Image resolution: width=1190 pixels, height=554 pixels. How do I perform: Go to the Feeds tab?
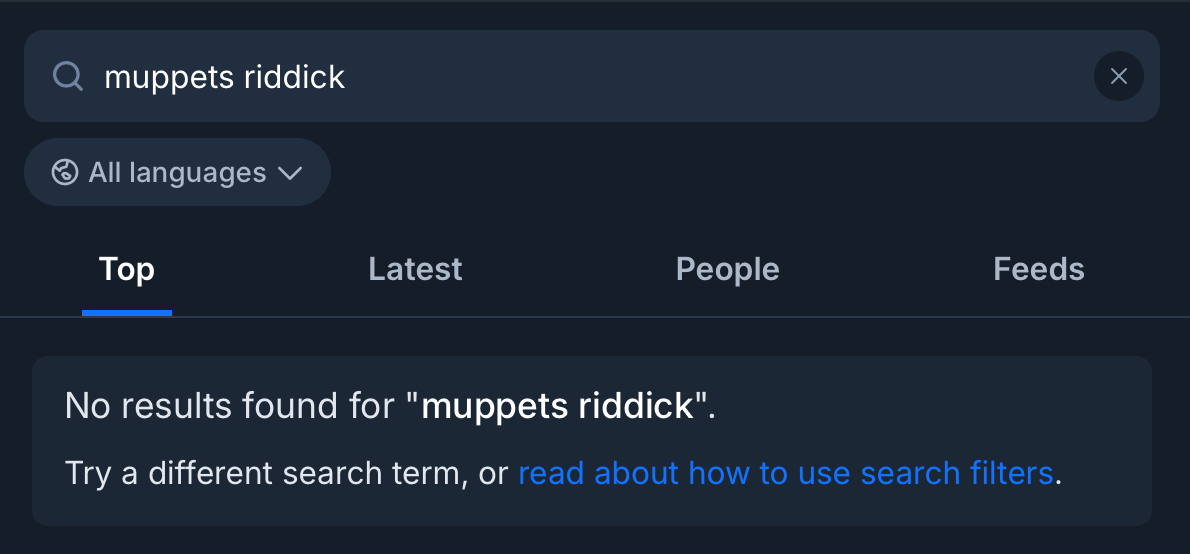pyautogui.click(x=1038, y=269)
